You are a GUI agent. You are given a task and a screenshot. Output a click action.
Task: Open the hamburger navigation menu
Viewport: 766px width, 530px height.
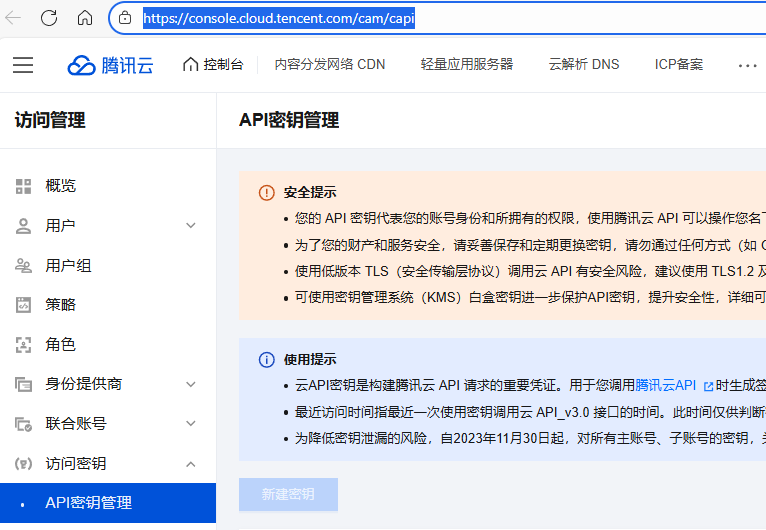click(x=23, y=65)
